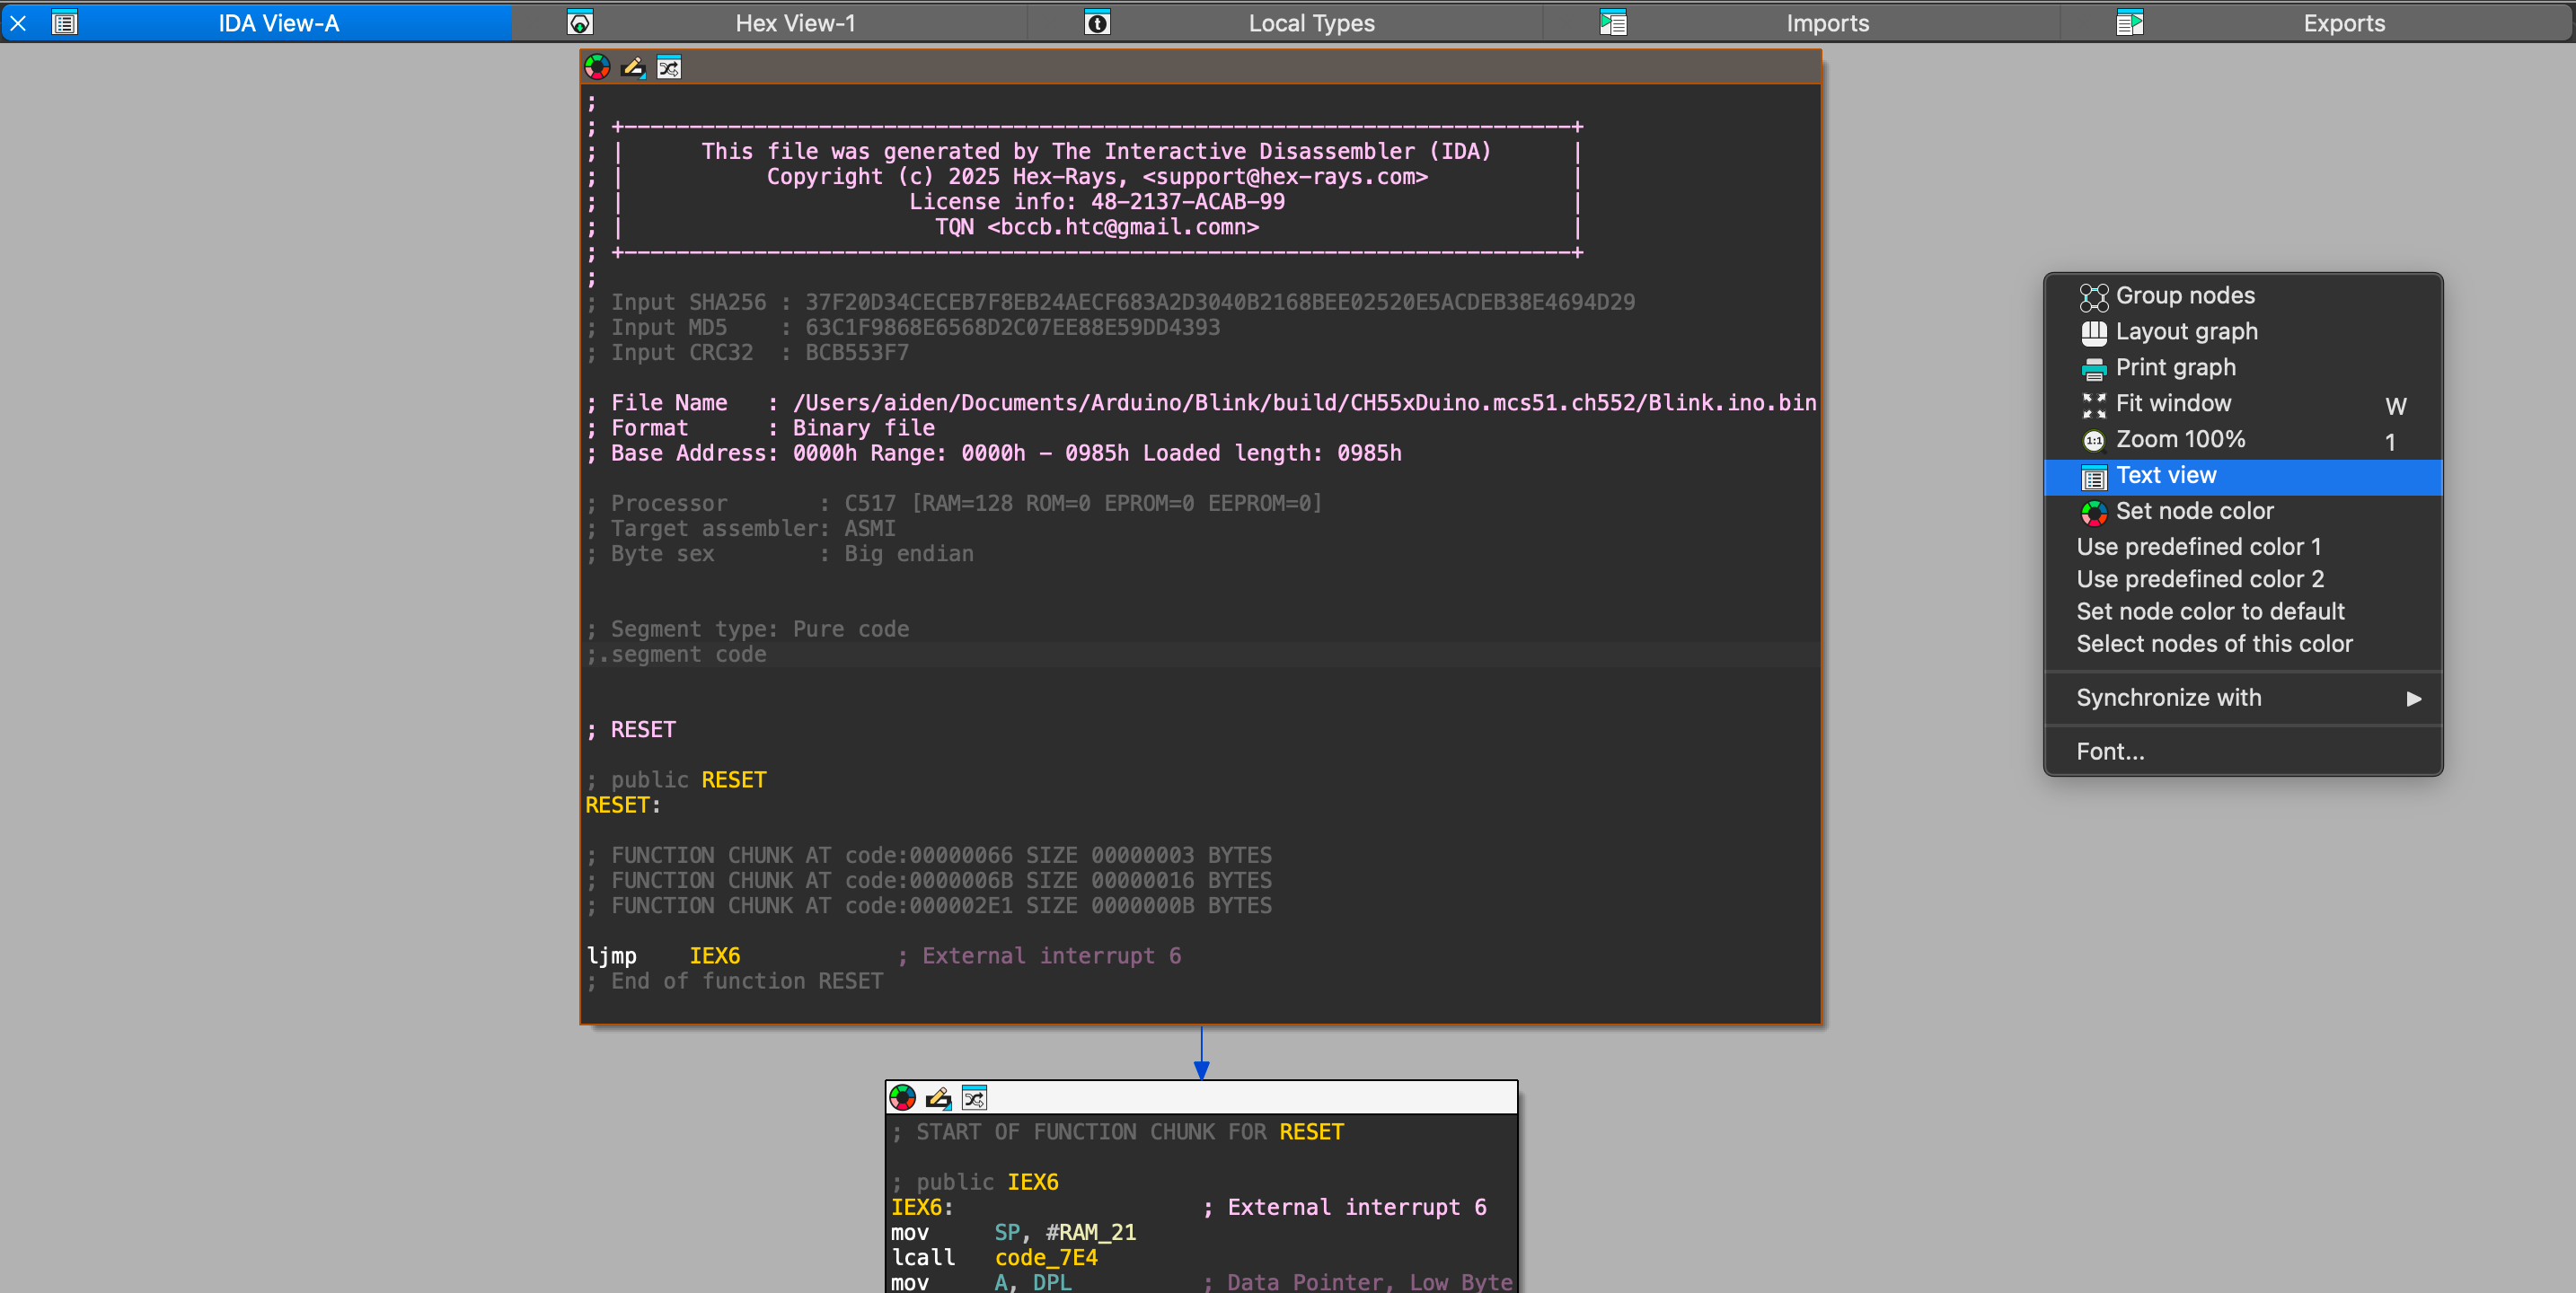Image resolution: width=2576 pixels, height=1293 pixels.
Task: Click Set node color menu item
Action: 2194,512
